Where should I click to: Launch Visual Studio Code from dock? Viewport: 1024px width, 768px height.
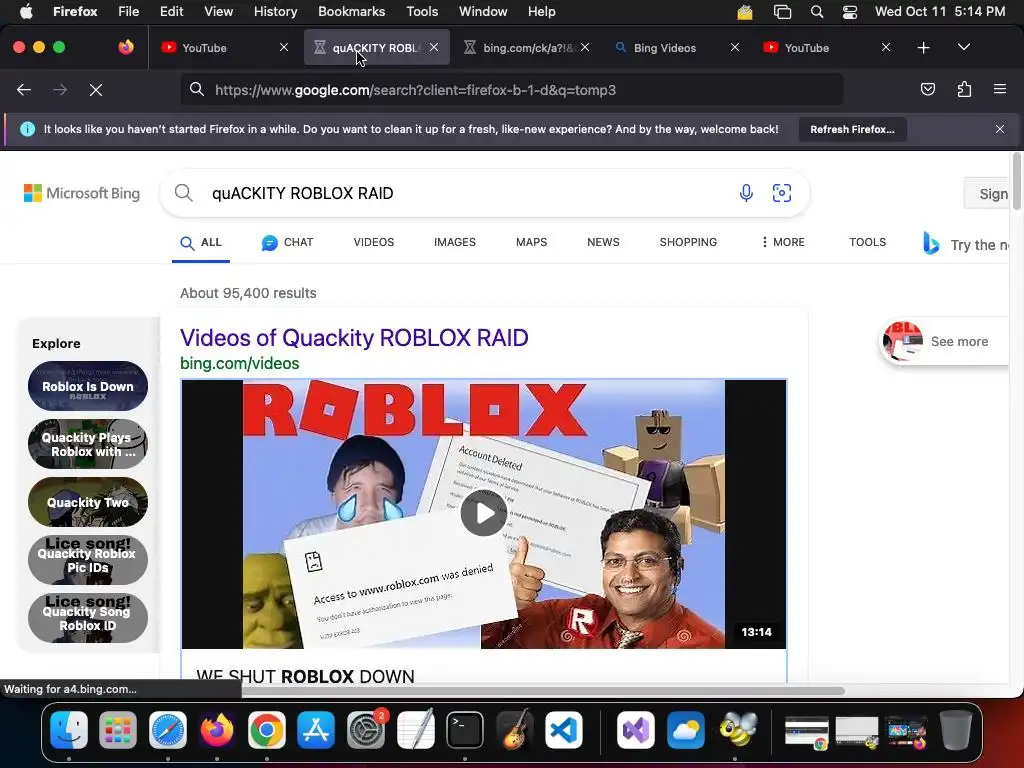coord(564,729)
